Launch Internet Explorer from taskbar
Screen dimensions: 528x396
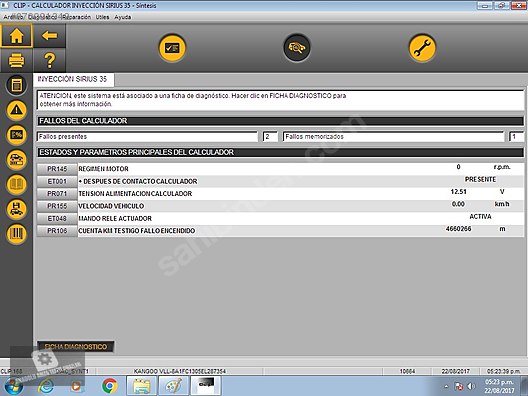click(x=46, y=386)
